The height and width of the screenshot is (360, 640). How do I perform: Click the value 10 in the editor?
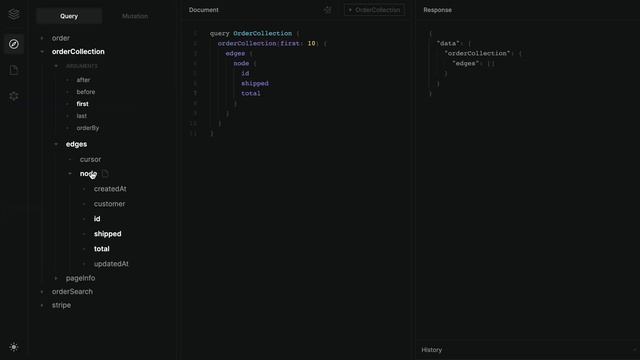click(311, 43)
